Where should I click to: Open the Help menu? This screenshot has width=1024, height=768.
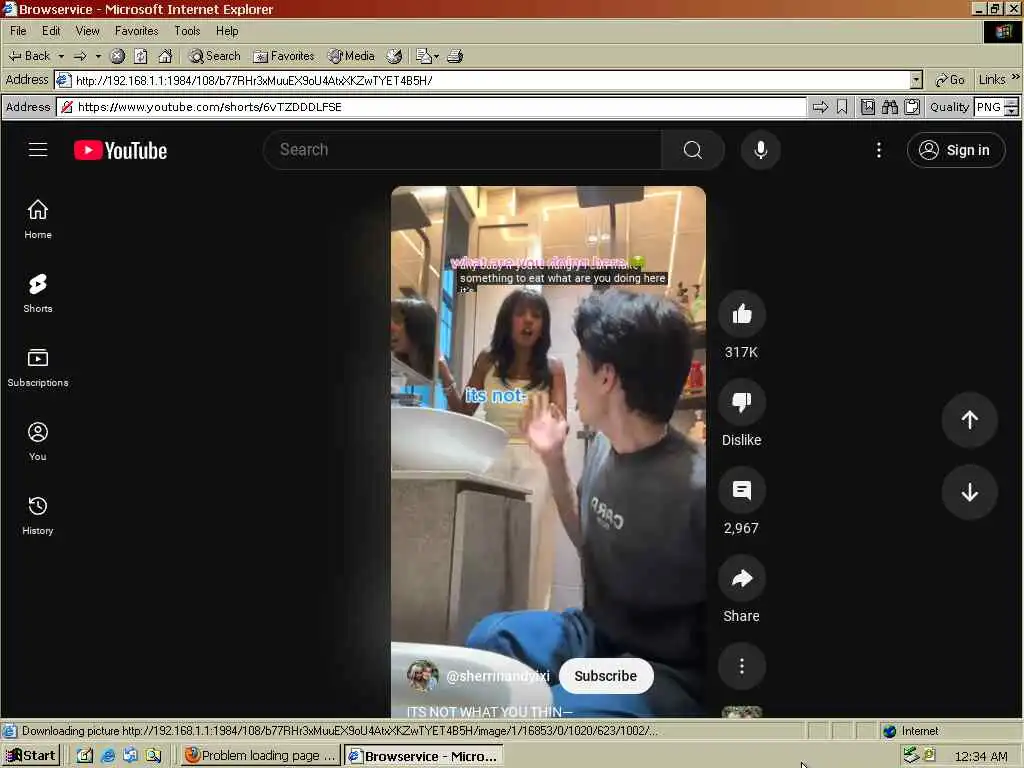227,31
